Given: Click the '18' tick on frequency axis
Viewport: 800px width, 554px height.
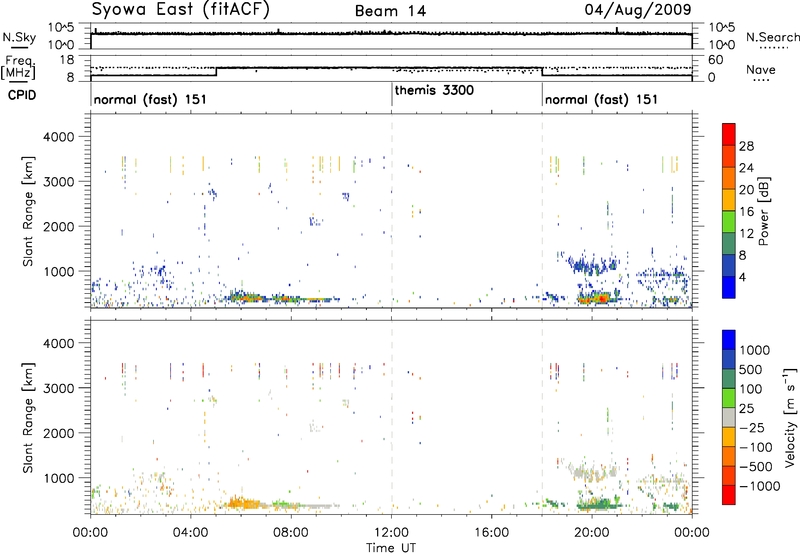Looking at the screenshot, I should [x=67, y=60].
